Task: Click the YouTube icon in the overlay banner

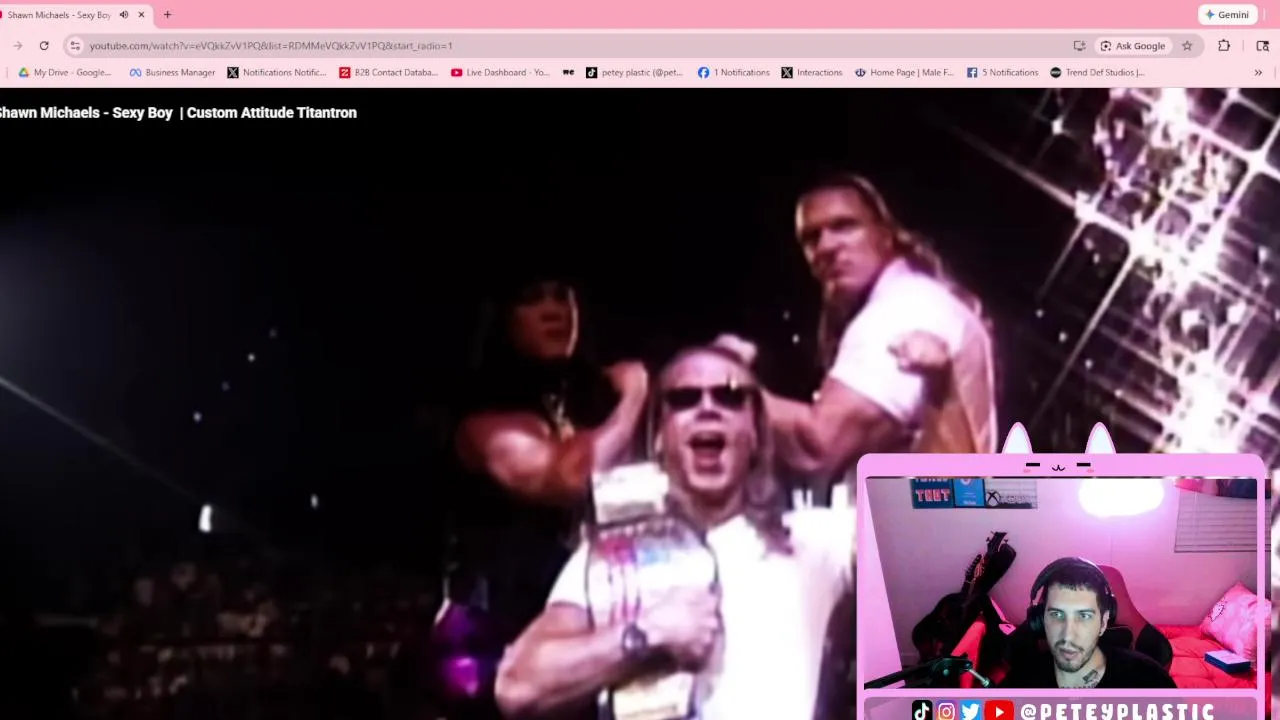Action: [998, 711]
